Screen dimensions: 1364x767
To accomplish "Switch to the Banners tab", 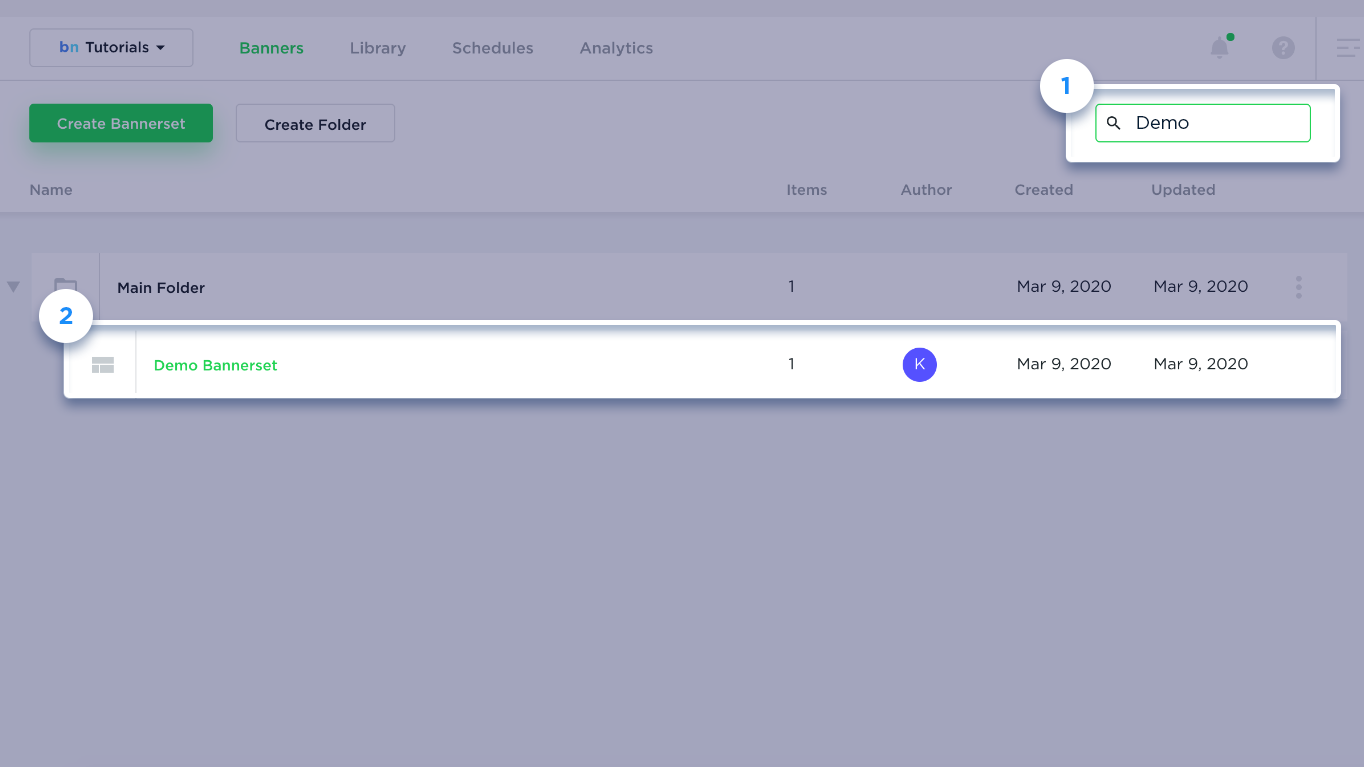I will pyautogui.click(x=271, y=48).
